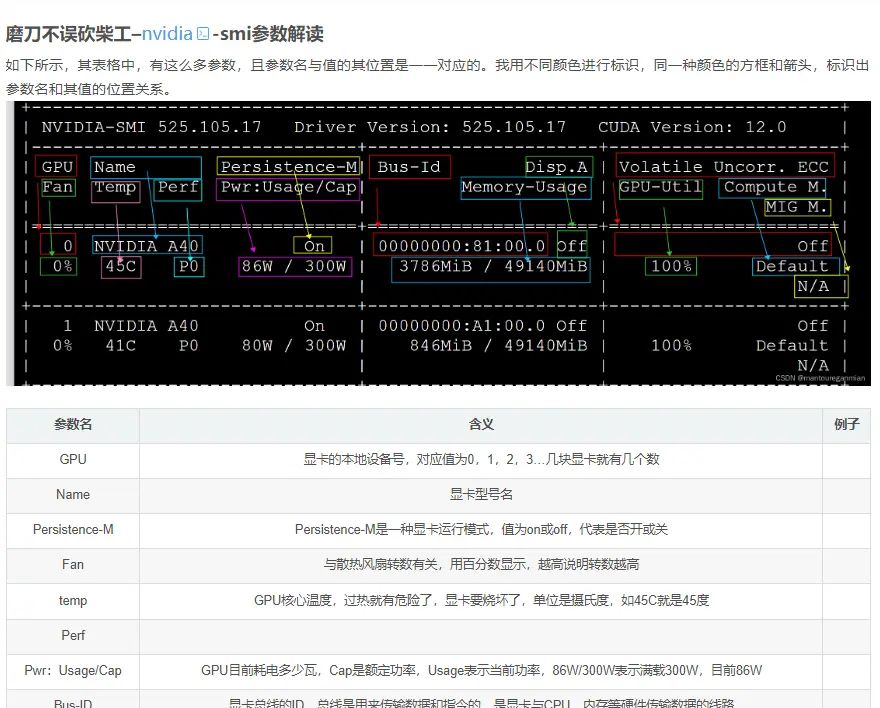Image resolution: width=880 pixels, height=708 pixels.
Task: Click the "含义" column header
Action: point(483,424)
